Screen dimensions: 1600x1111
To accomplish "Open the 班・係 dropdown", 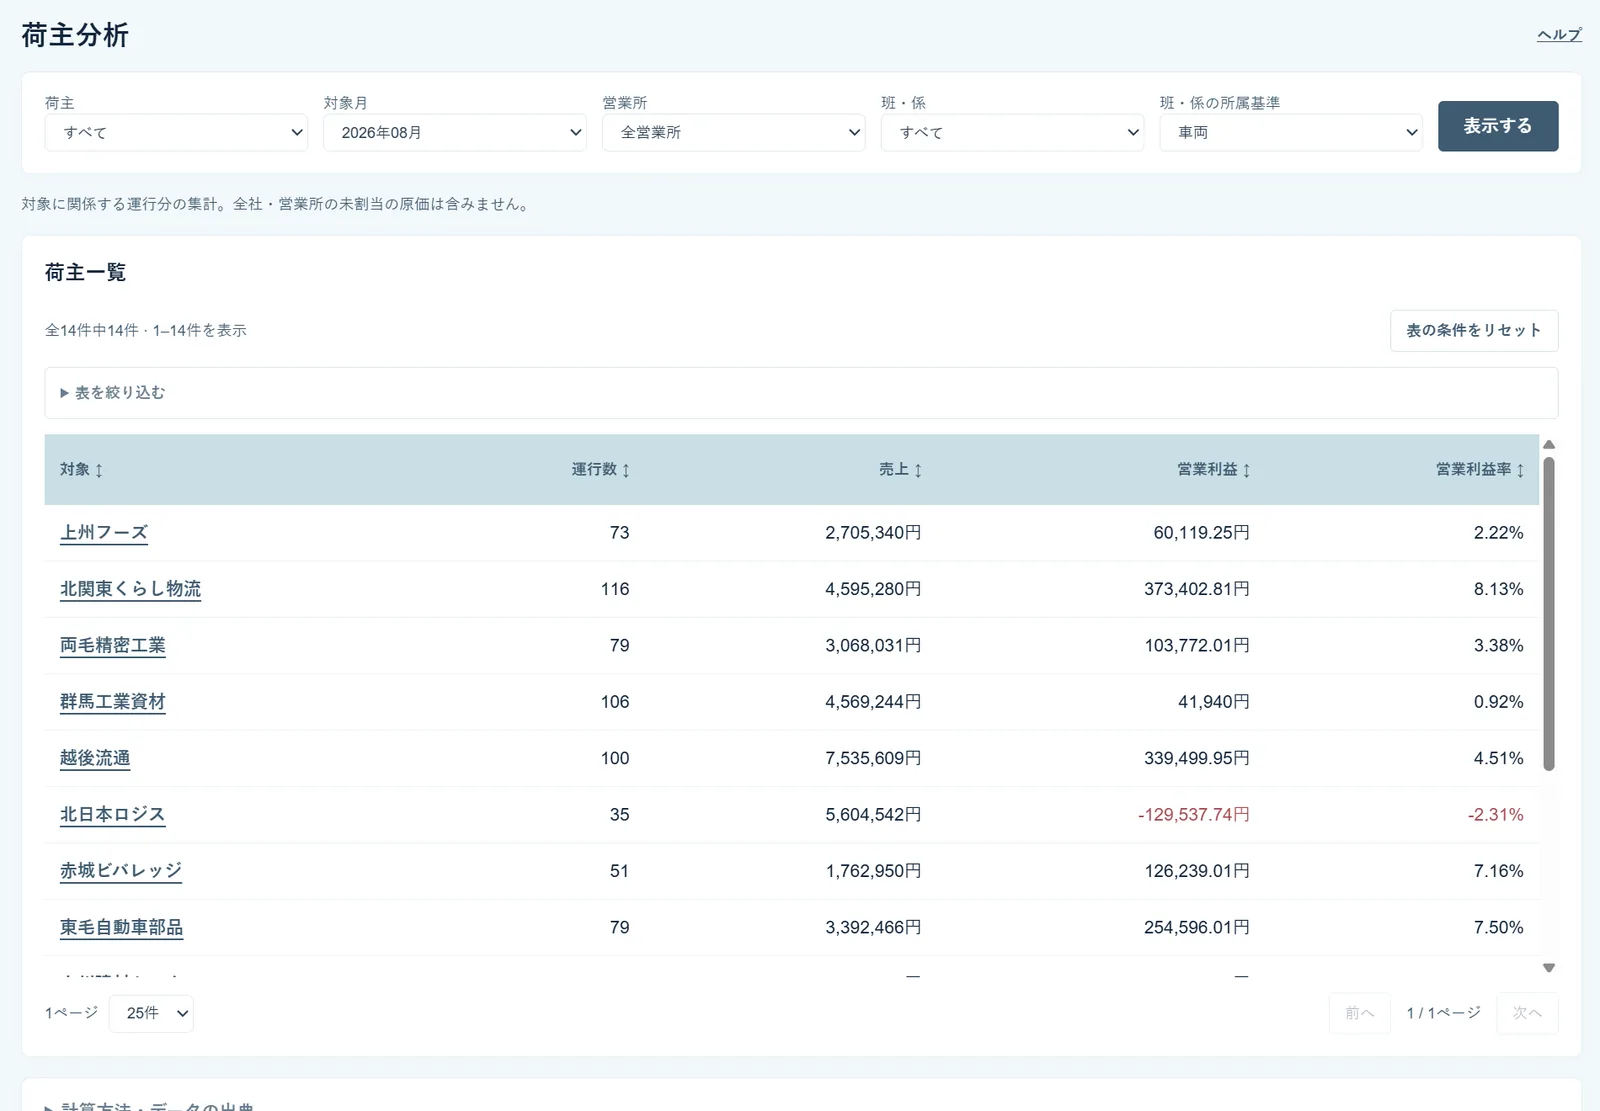I will [1012, 132].
